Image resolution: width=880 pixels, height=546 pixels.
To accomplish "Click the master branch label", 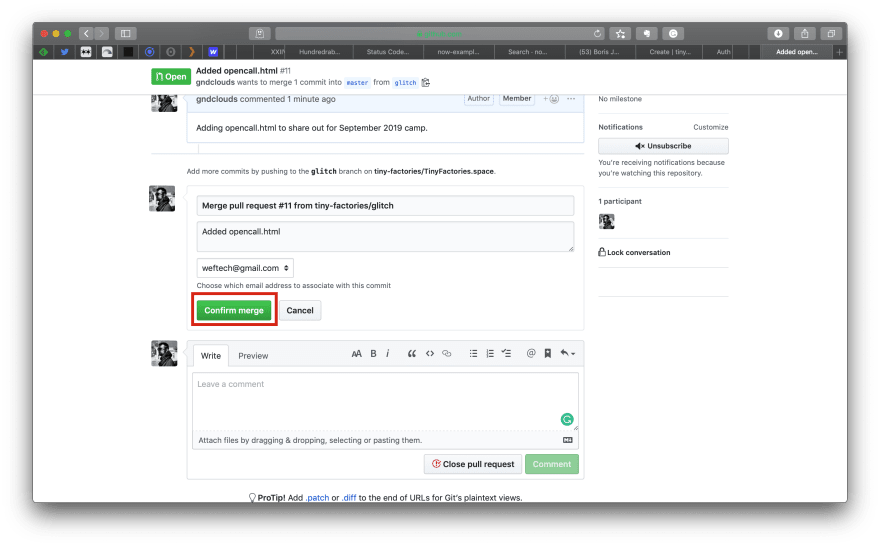I will pyautogui.click(x=357, y=82).
